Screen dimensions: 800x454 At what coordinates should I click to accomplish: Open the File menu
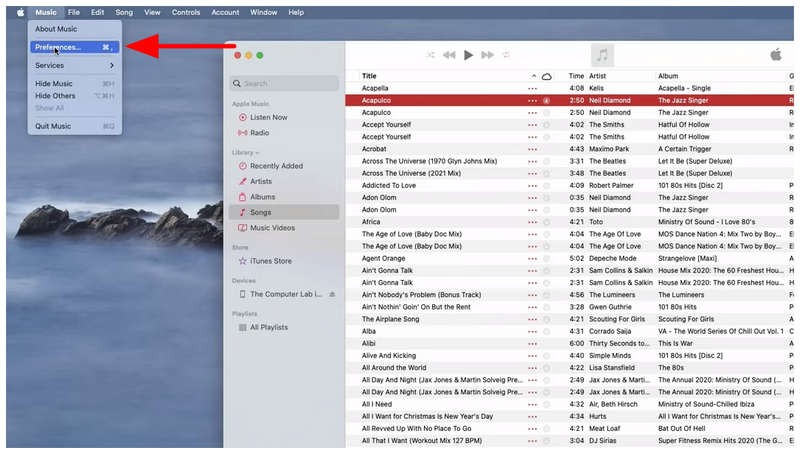pyautogui.click(x=73, y=12)
